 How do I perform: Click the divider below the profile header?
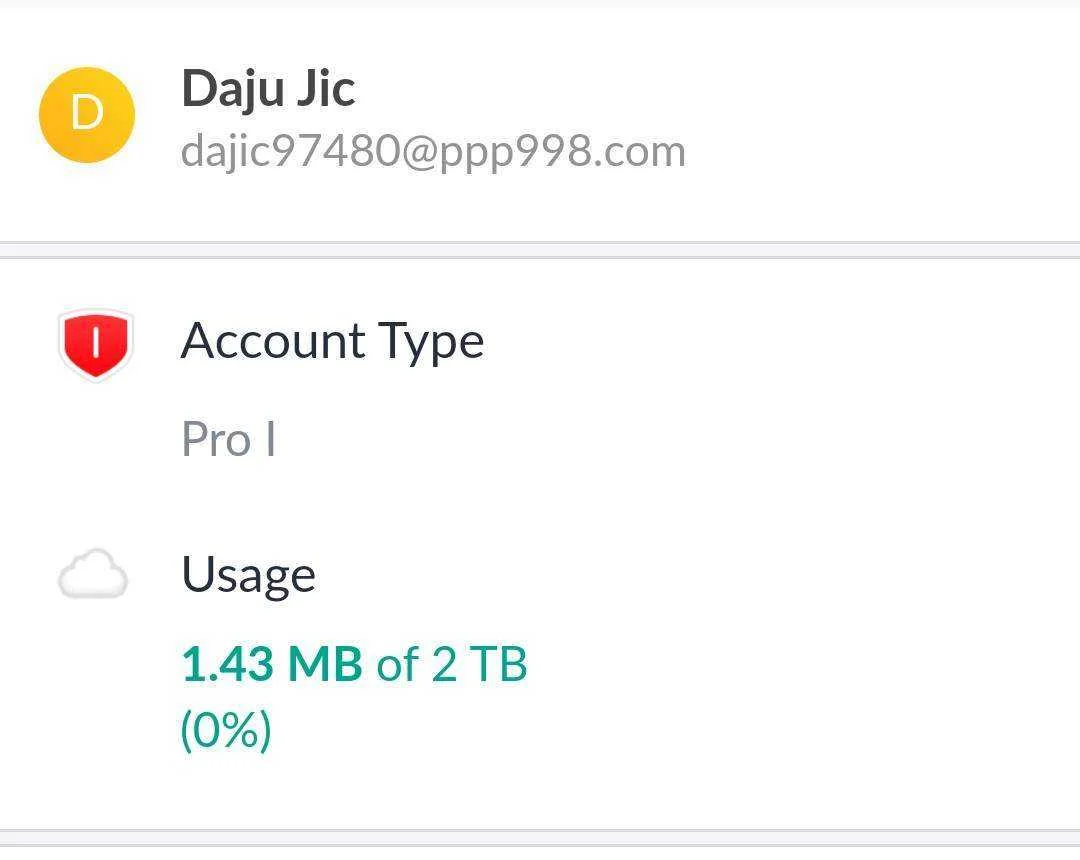click(x=540, y=250)
